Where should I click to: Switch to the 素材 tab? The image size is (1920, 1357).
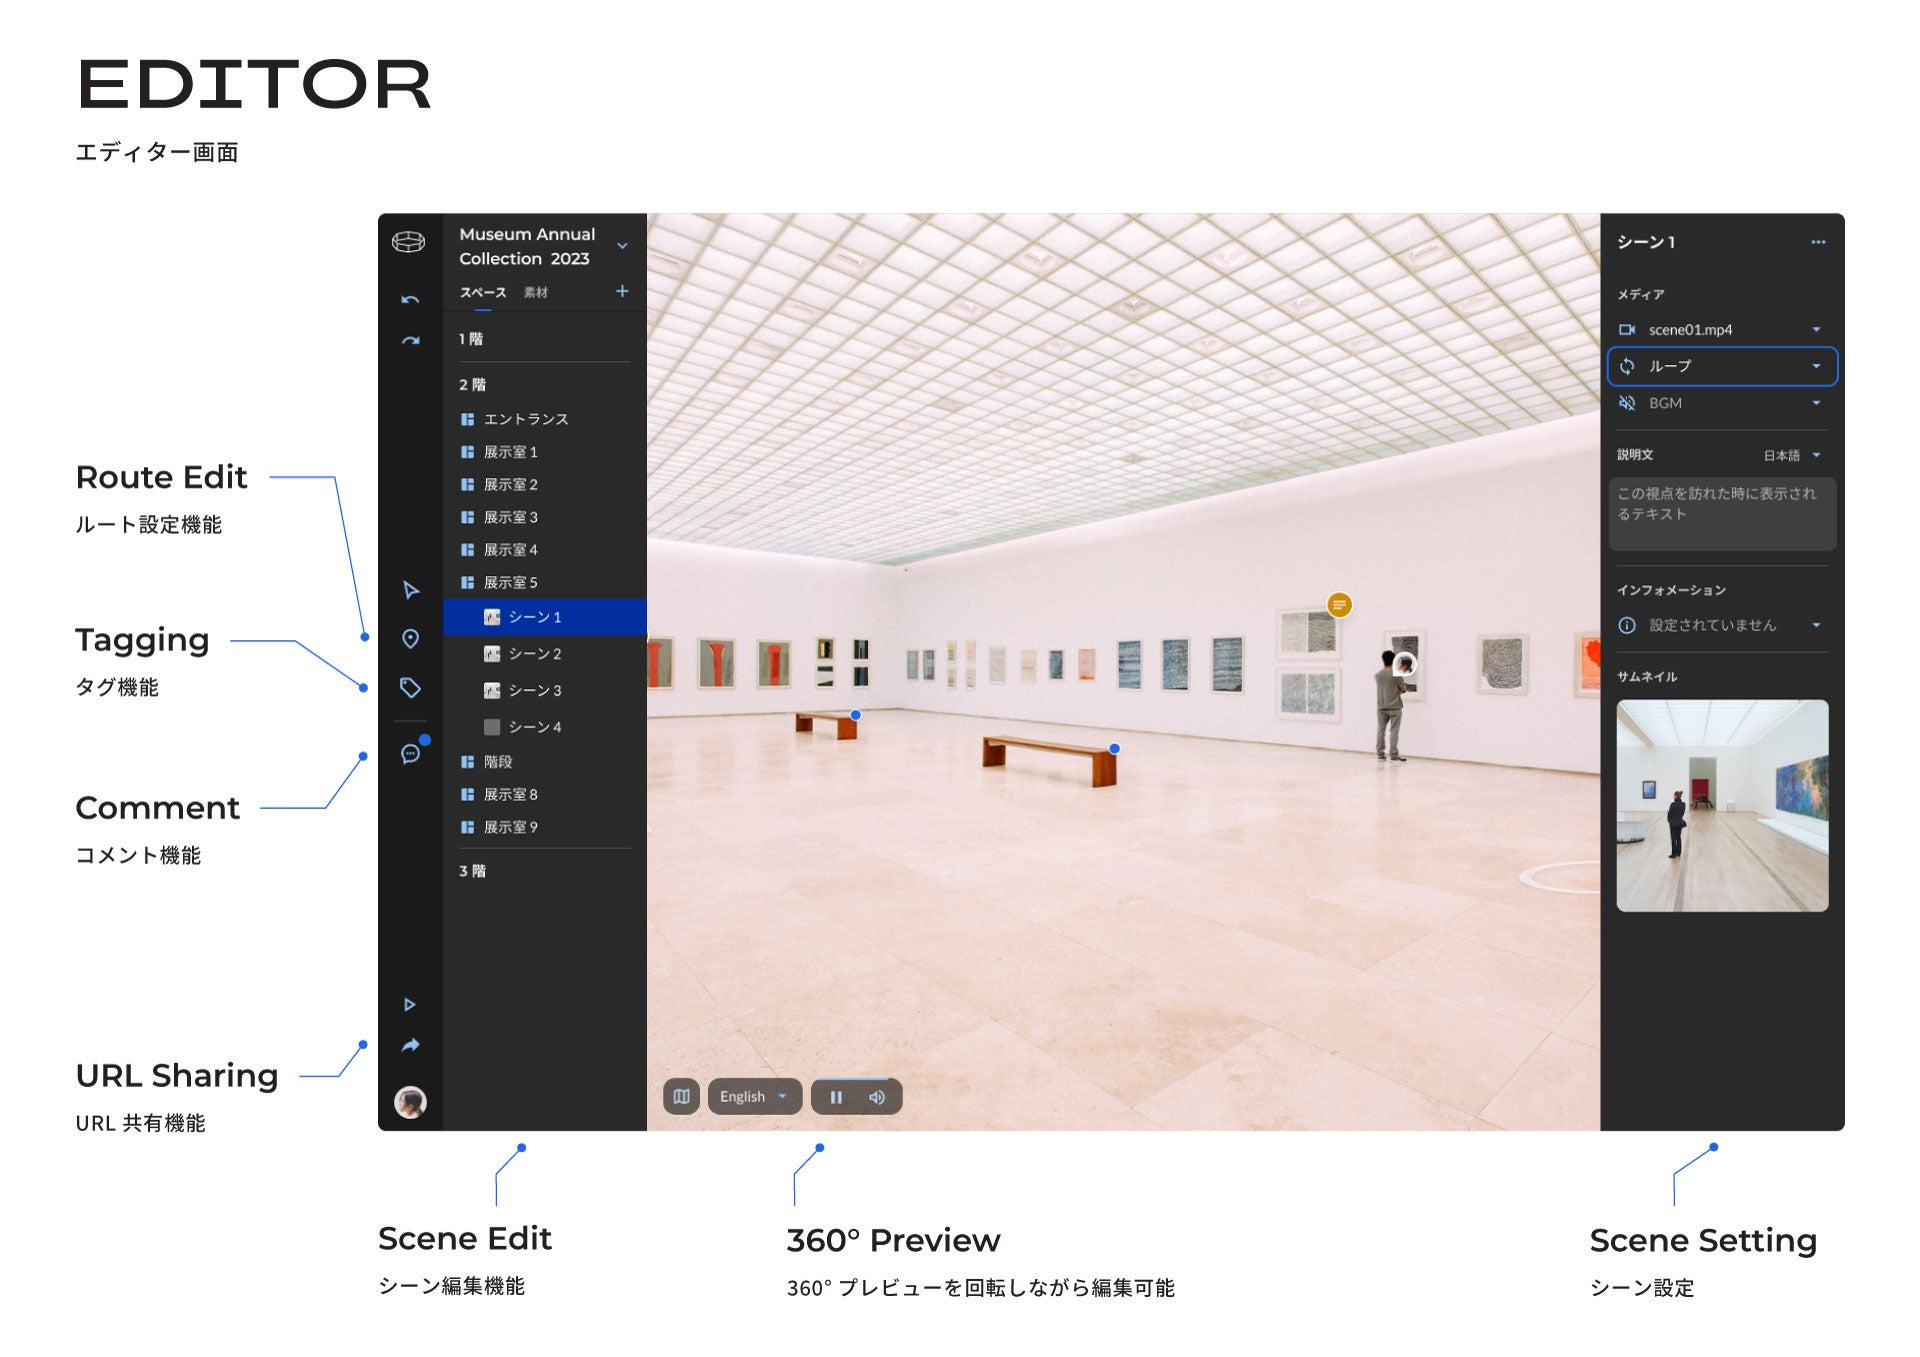(536, 292)
